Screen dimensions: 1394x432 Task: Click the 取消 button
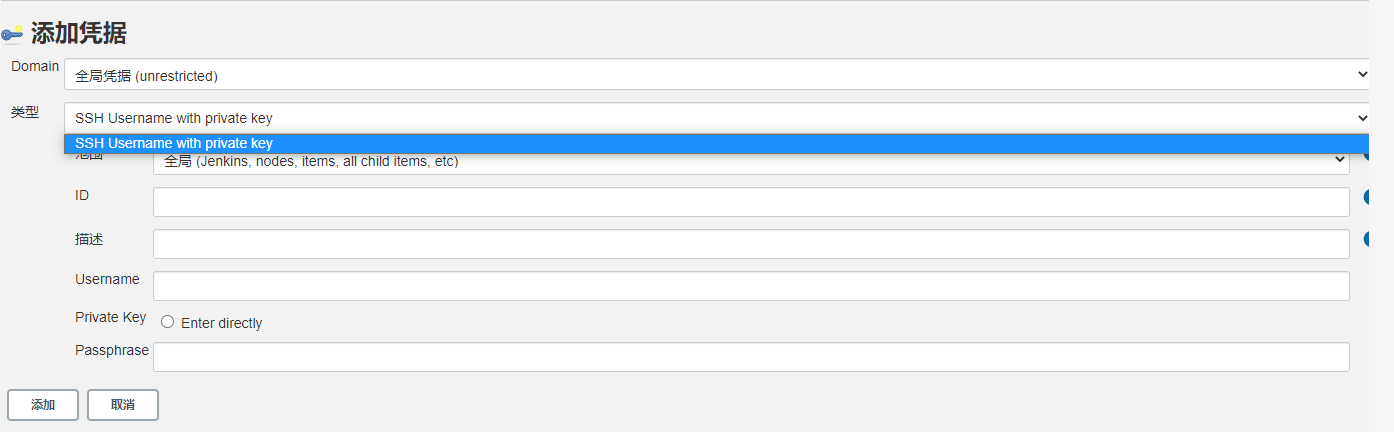tap(123, 405)
